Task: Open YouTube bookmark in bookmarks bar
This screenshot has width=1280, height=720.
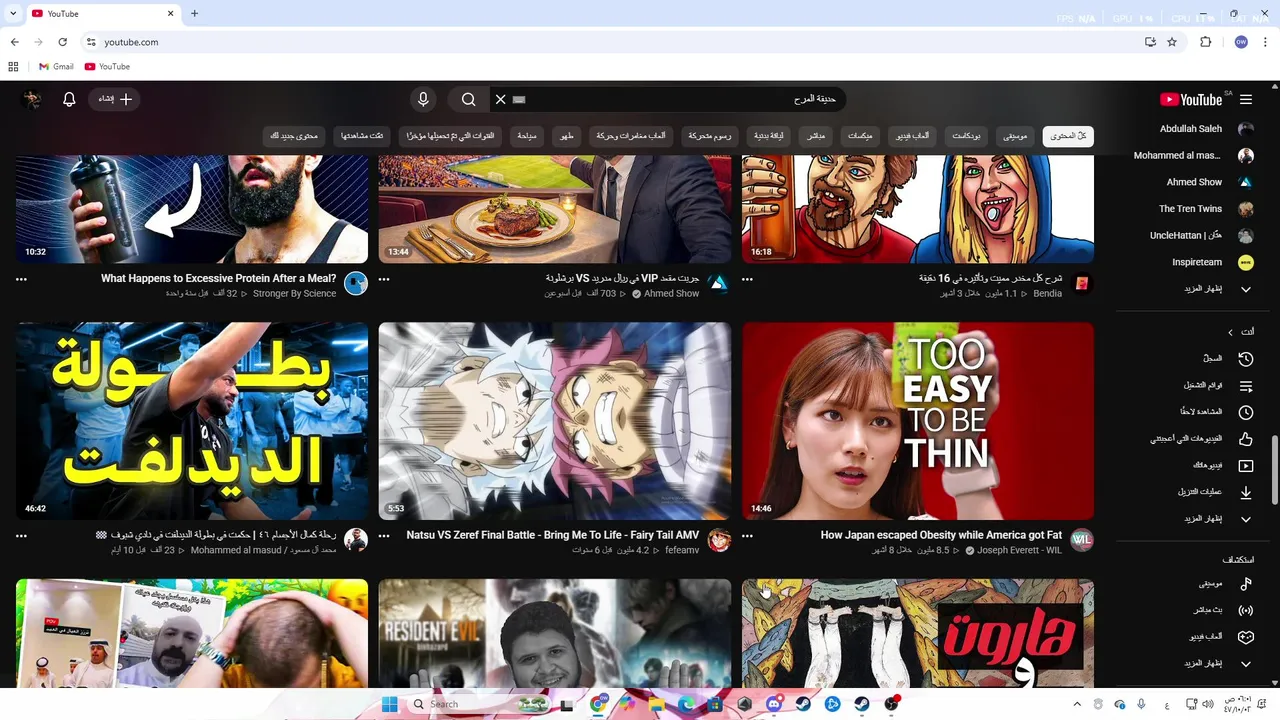Action: coord(107,67)
